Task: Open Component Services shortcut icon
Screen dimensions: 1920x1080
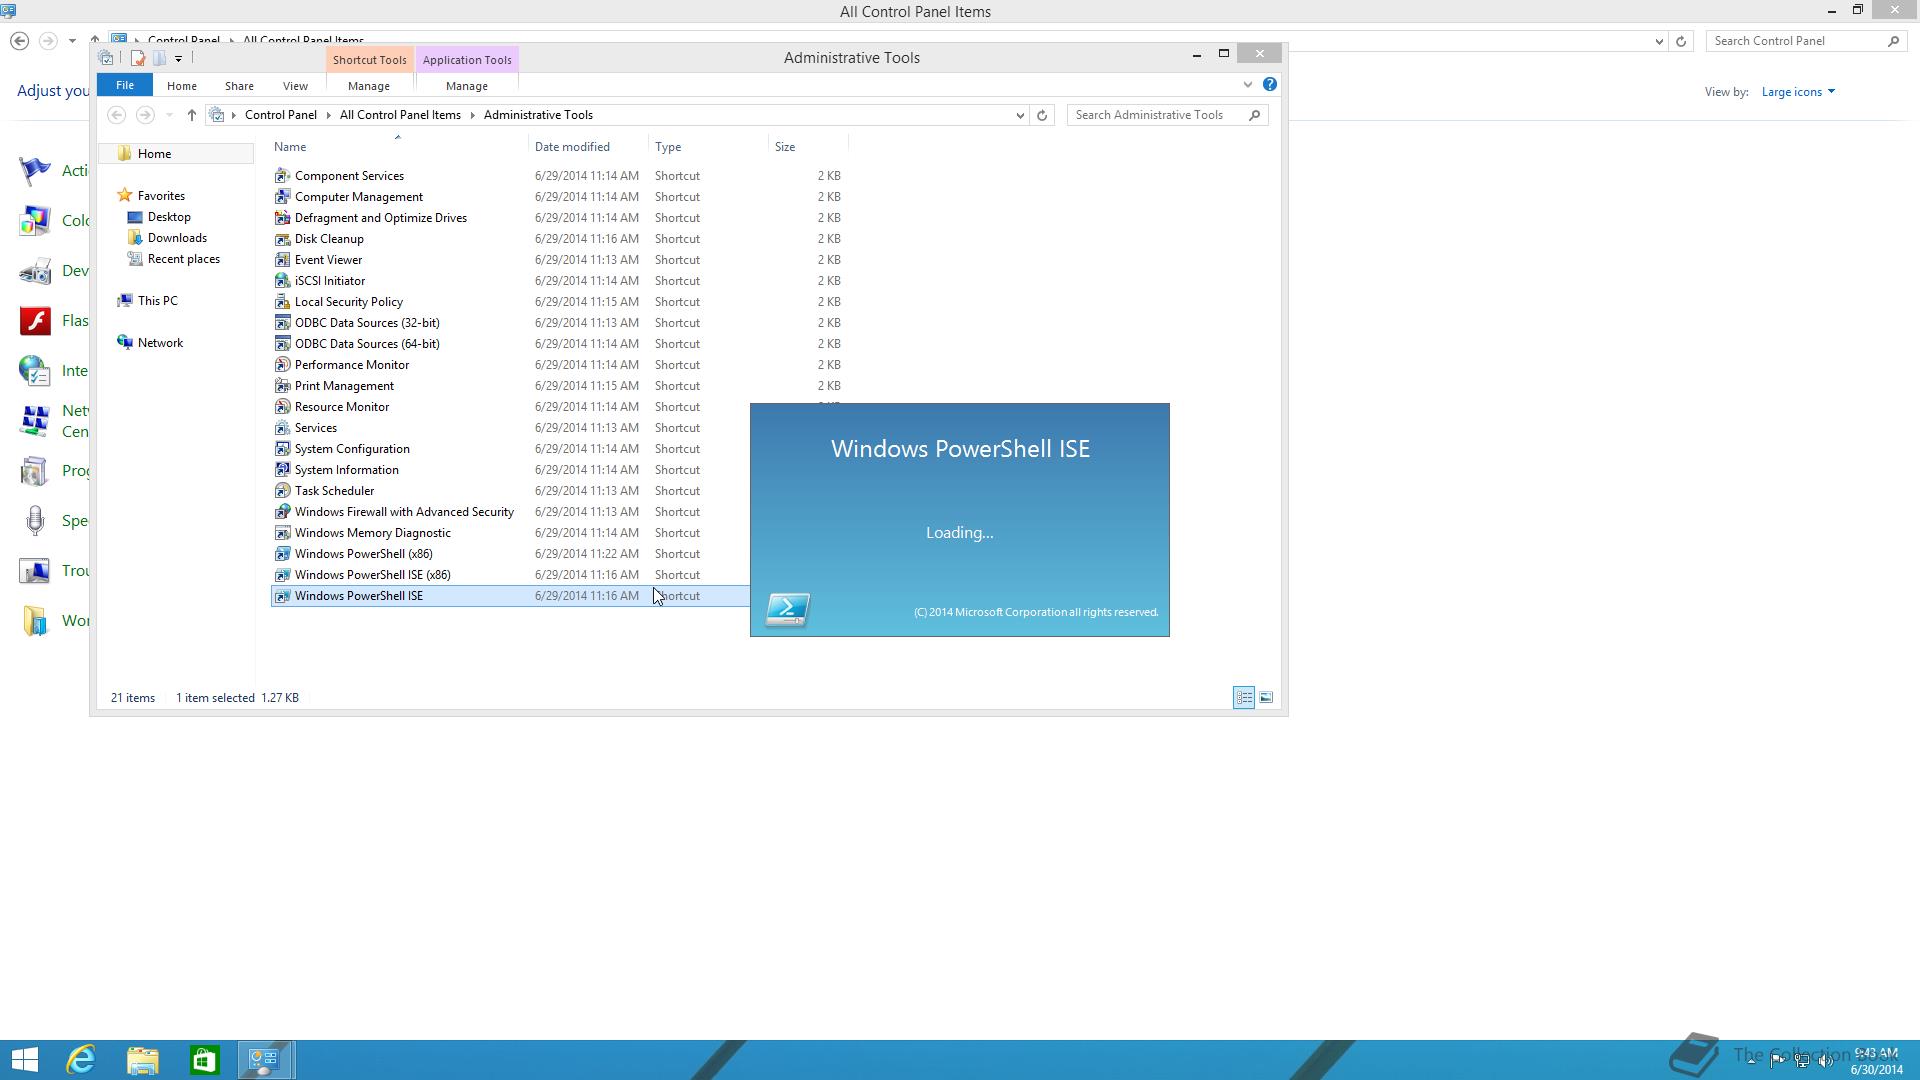Action: 282,176
